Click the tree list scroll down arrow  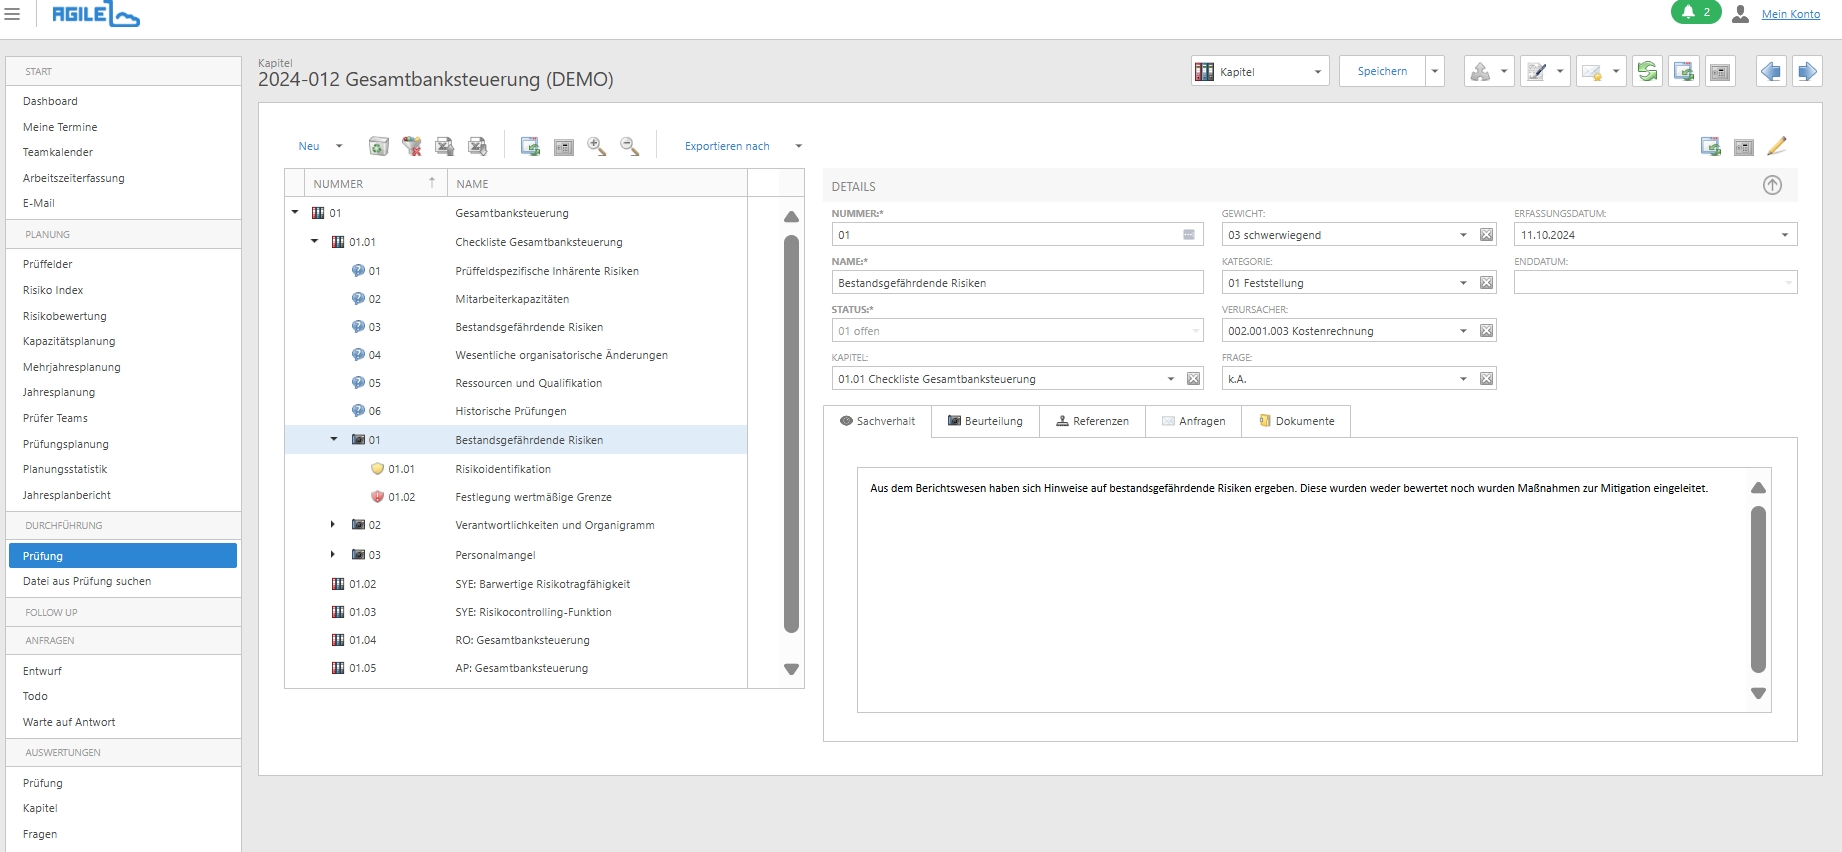coord(791,669)
